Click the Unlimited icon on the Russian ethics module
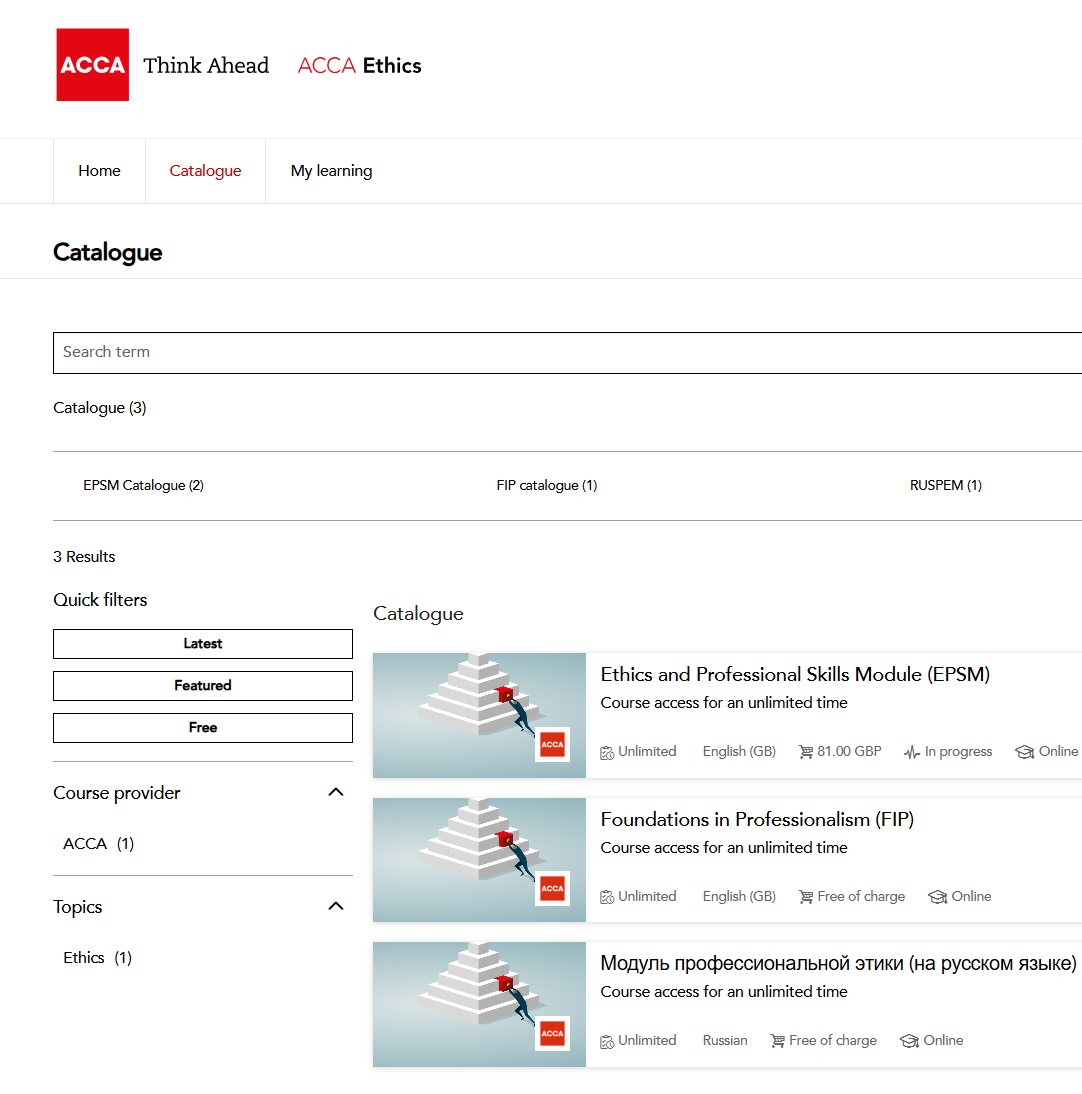 [x=606, y=1040]
